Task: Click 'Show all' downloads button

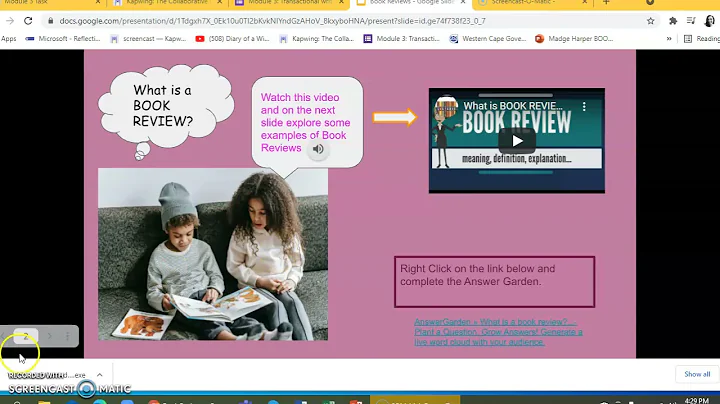Action: (697, 374)
